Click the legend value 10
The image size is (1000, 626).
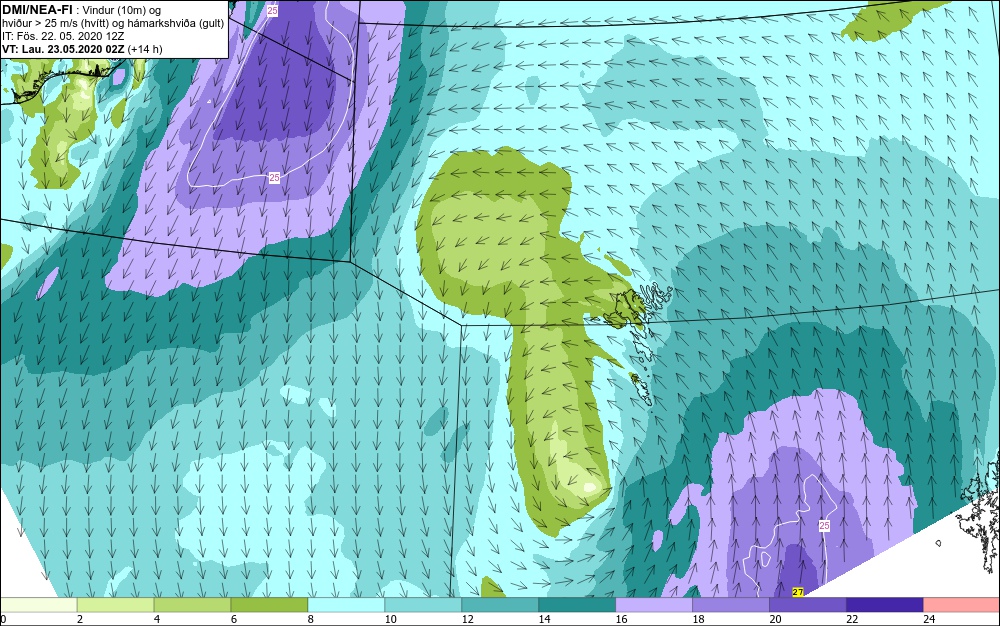(390, 619)
